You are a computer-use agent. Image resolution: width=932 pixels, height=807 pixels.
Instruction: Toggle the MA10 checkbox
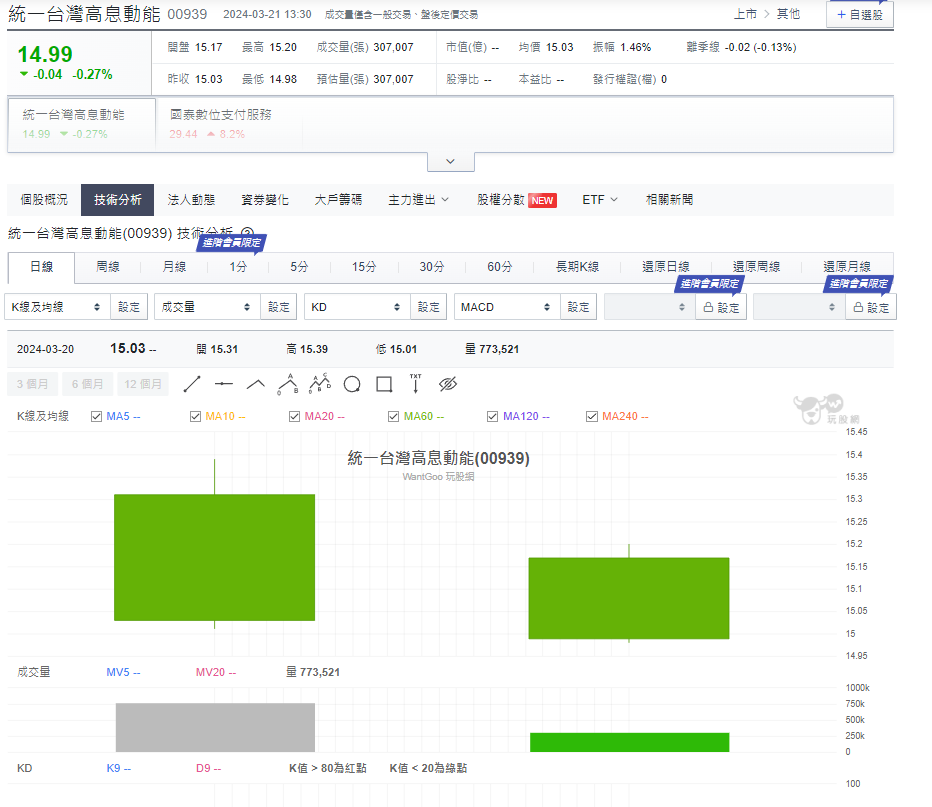tap(195, 417)
